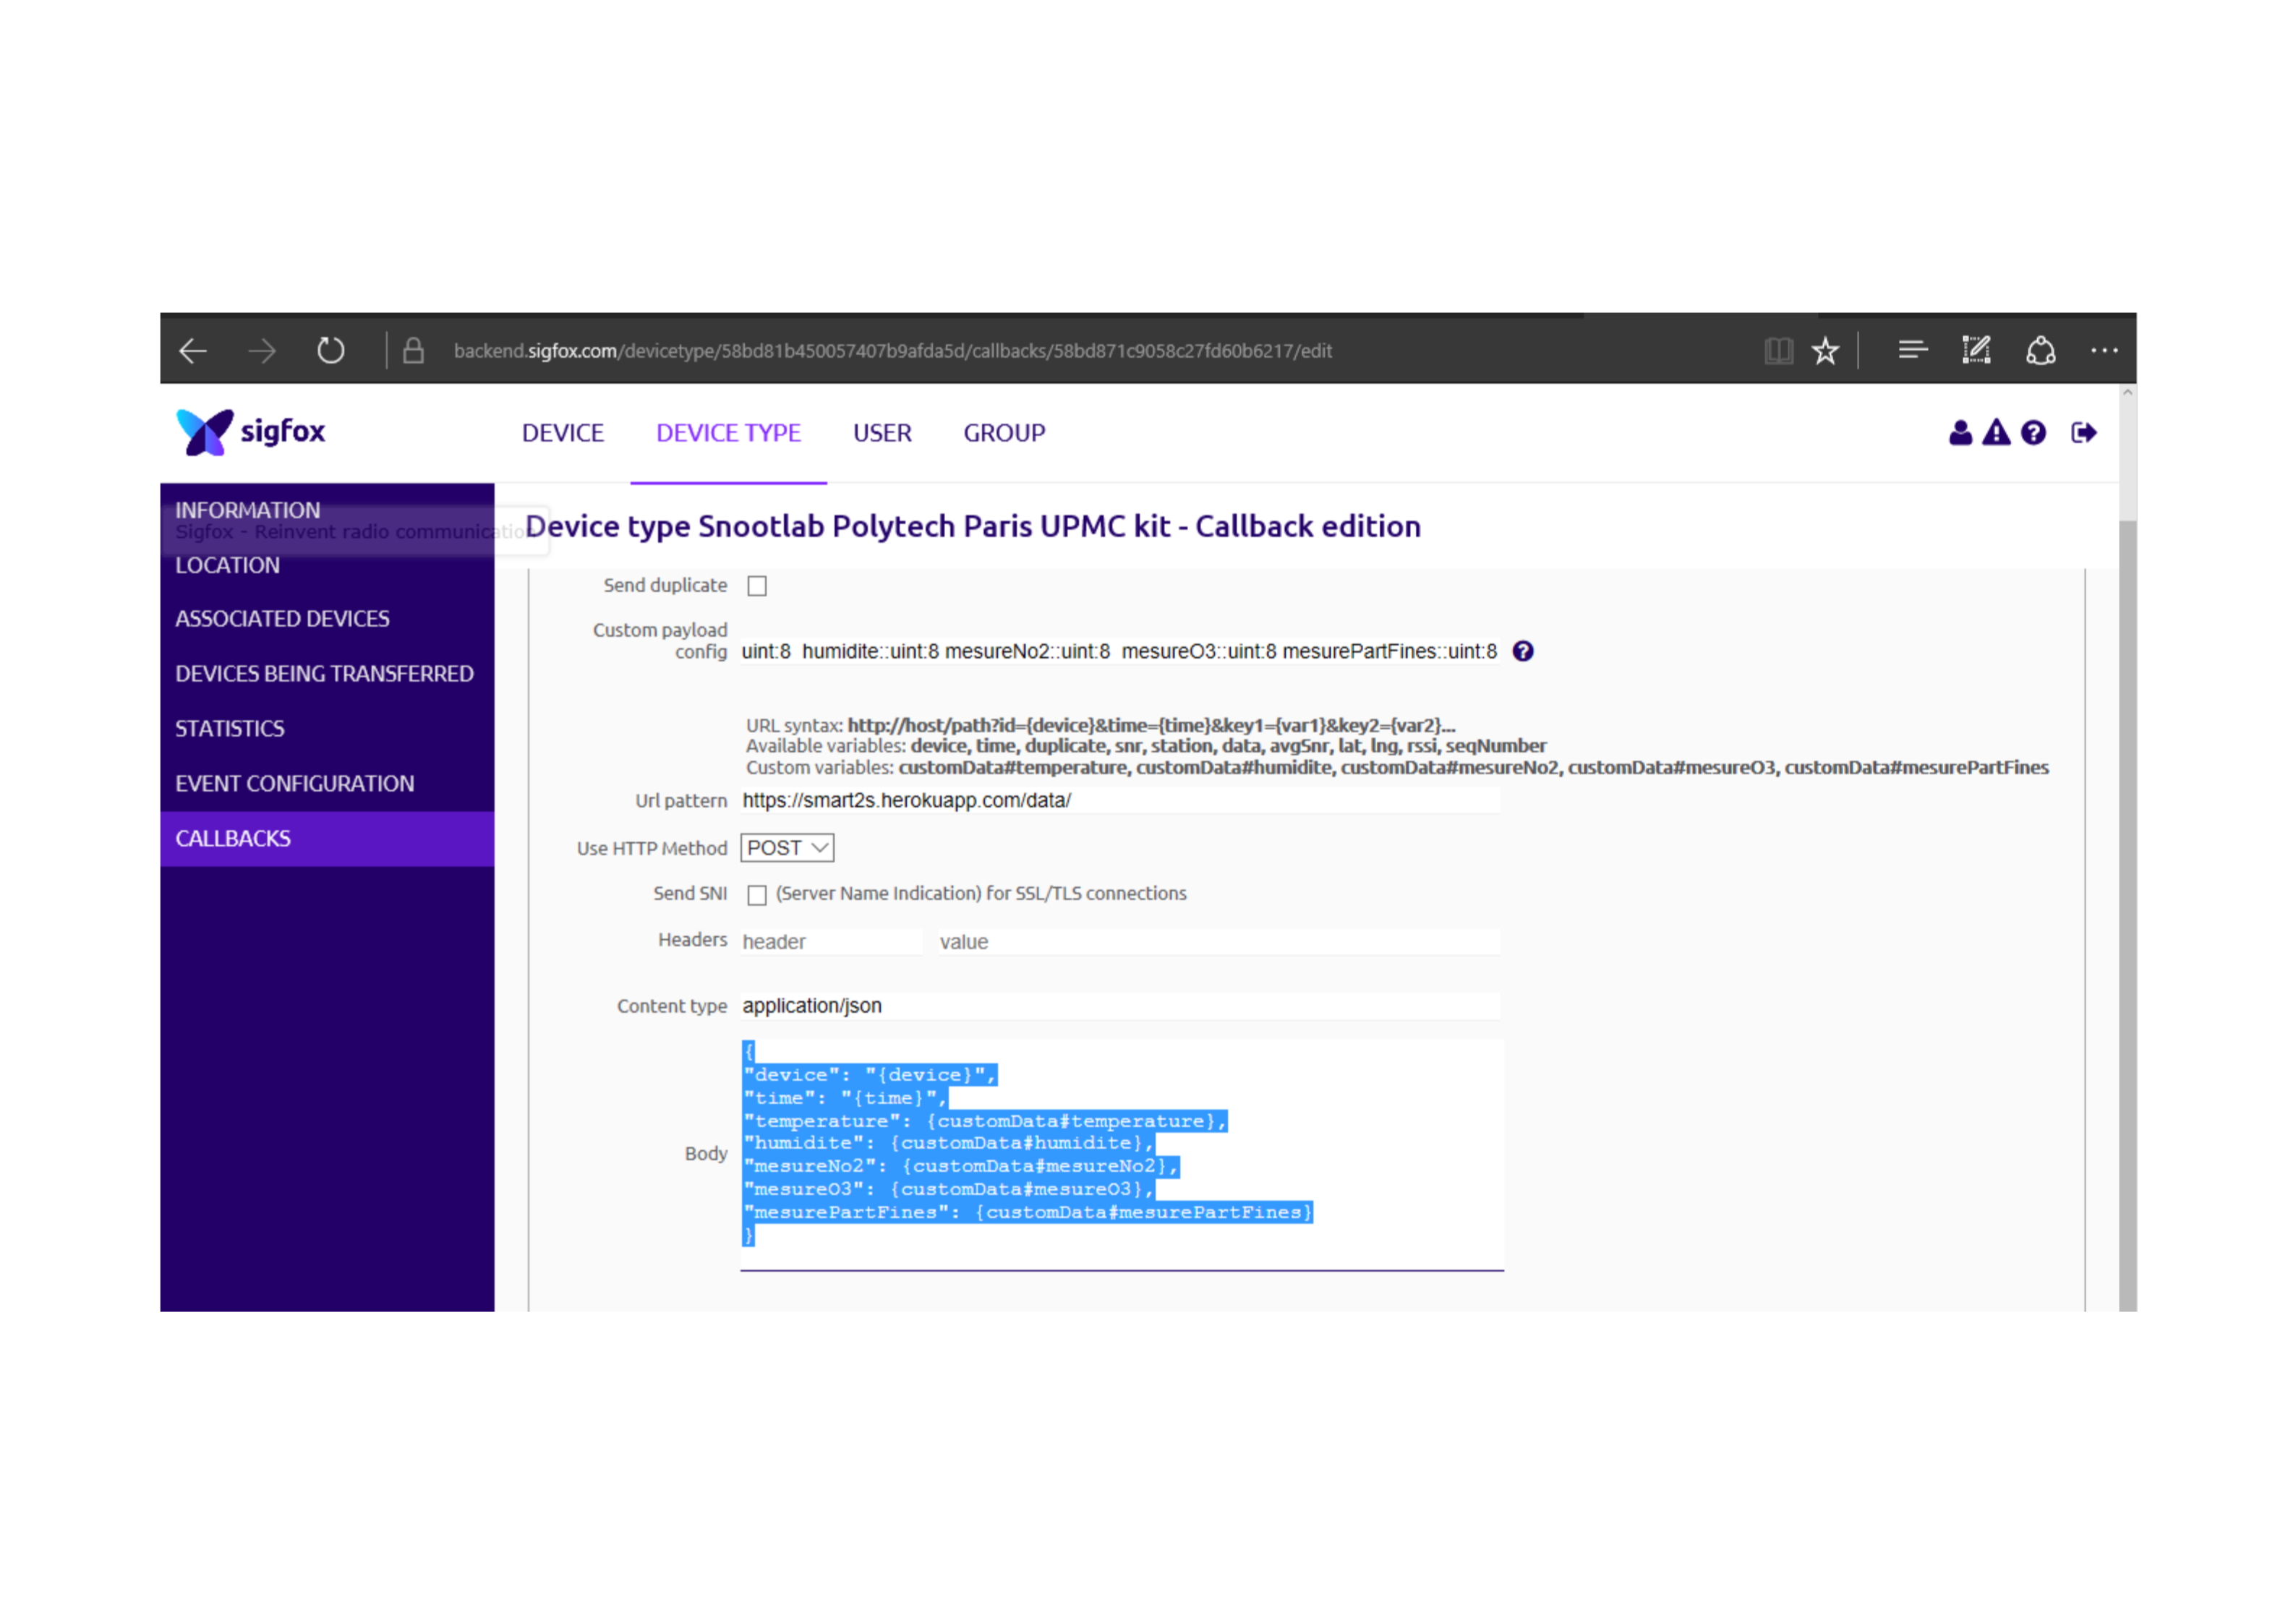Select CALLBACKS in the sidebar
Image resolution: width=2296 pixels, height=1623 pixels.
(x=327, y=839)
